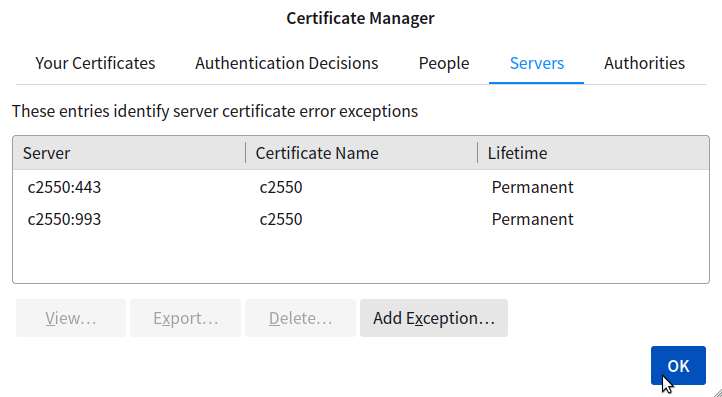The image size is (722, 397).
Task: Click Permanent lifetime in the c2550:443 row
Action: coord(532,187)
